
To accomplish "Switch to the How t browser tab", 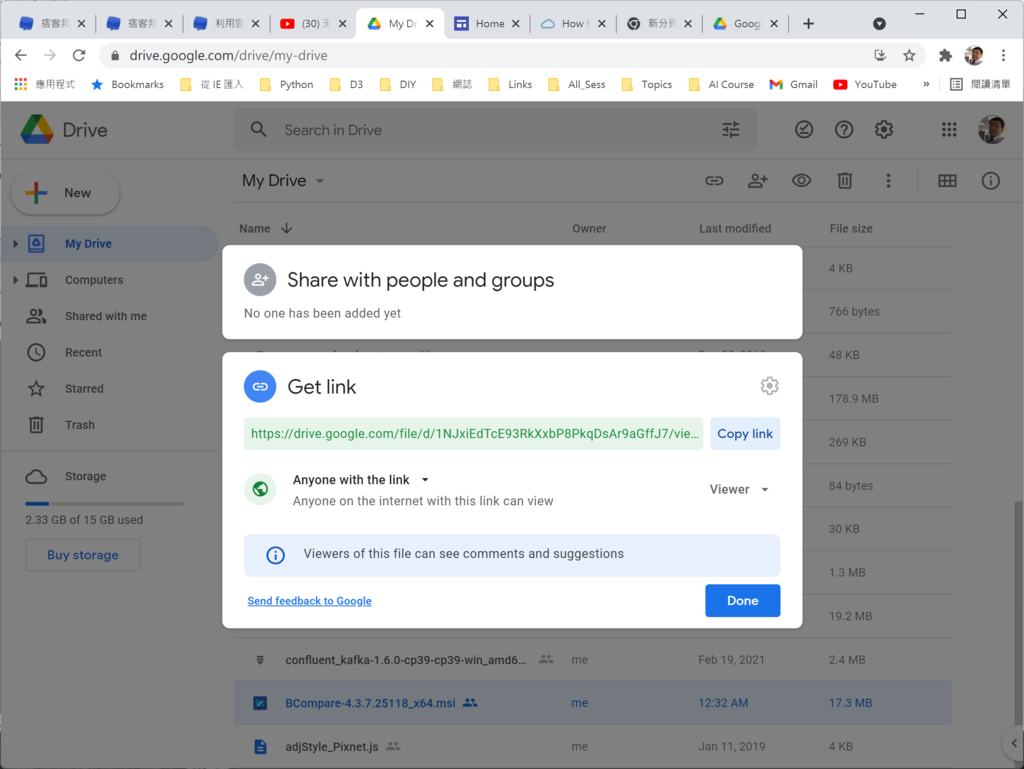I will [574, 24].
